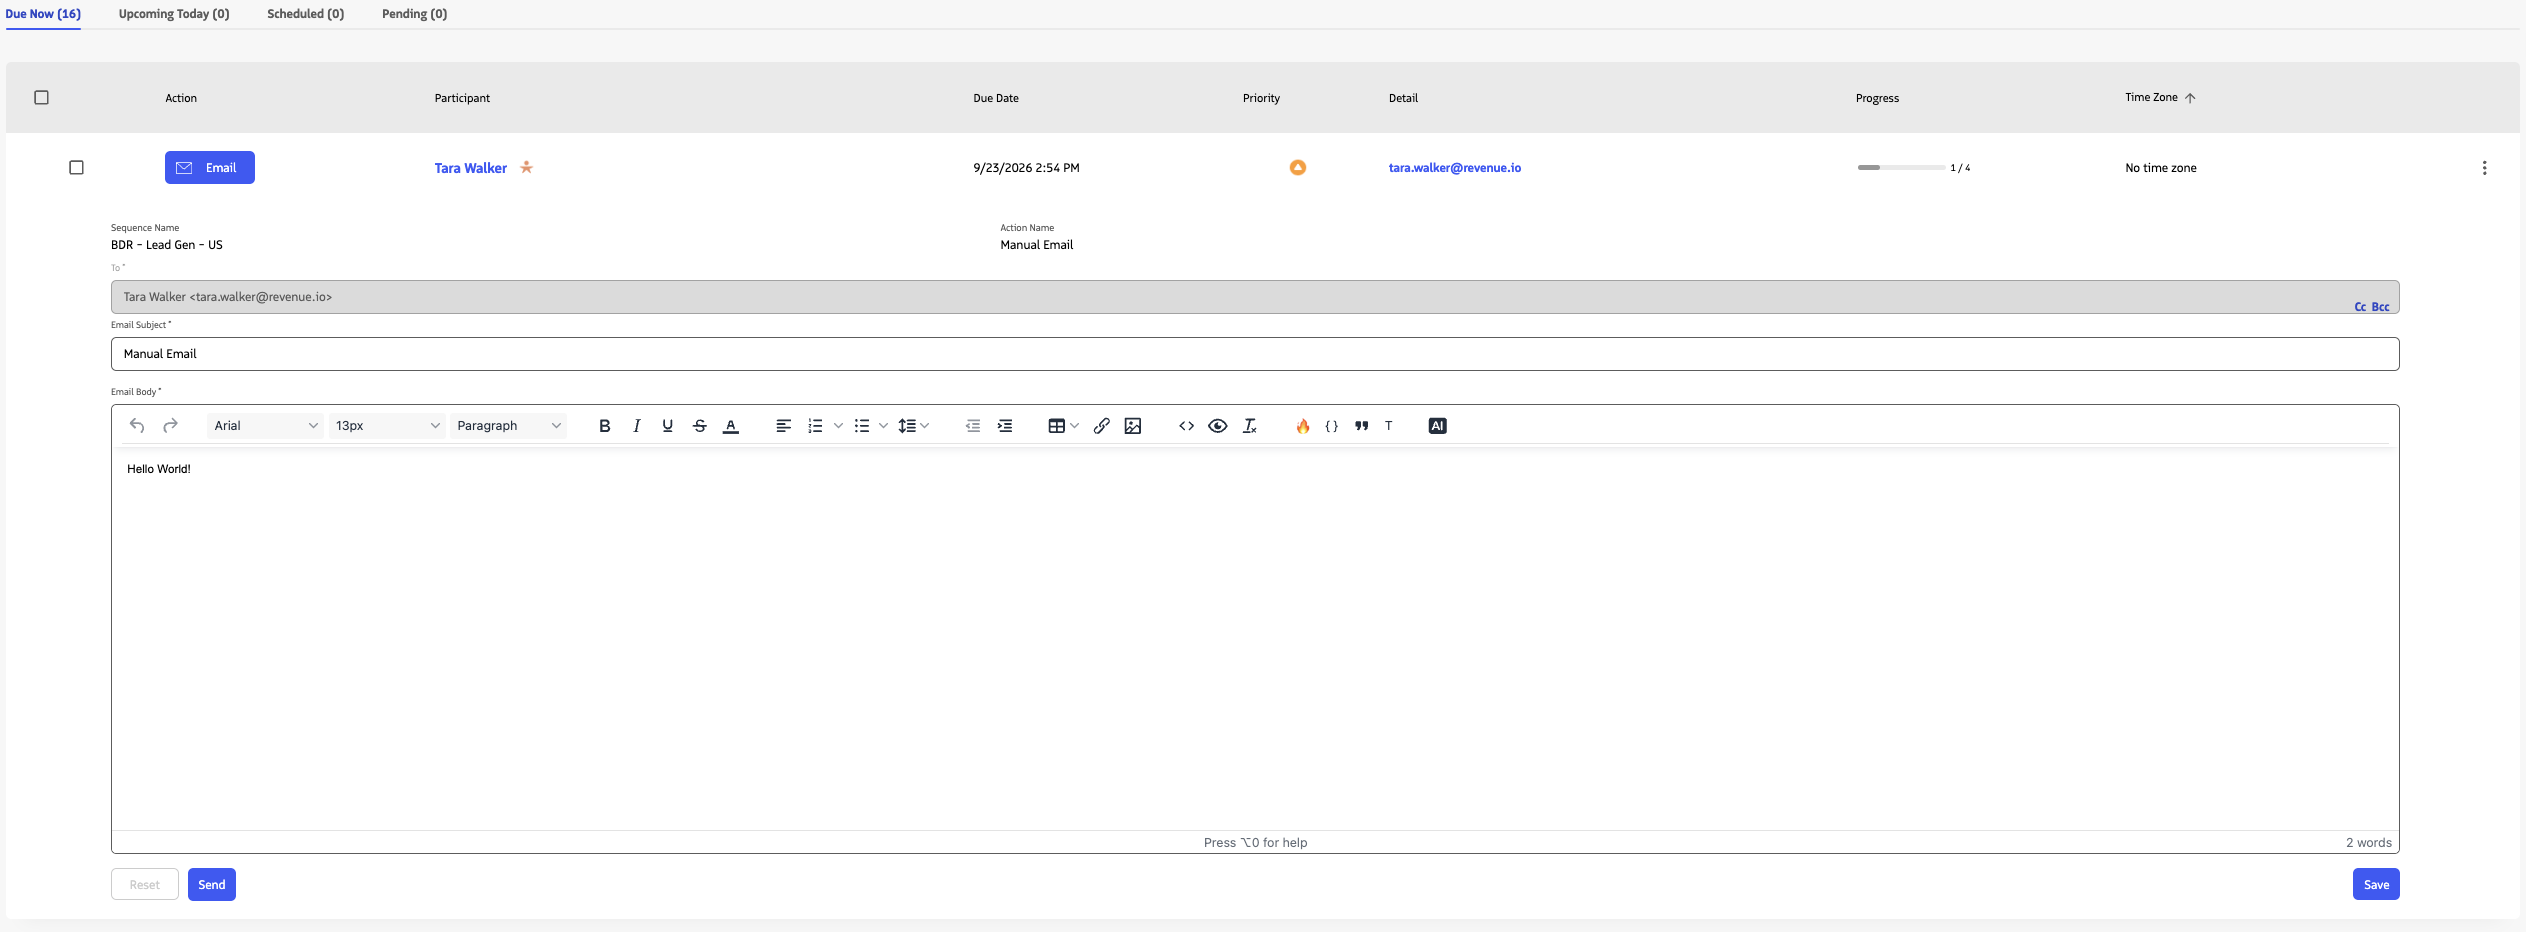Tick the select-all checkbox in table header

click(41, 97)
